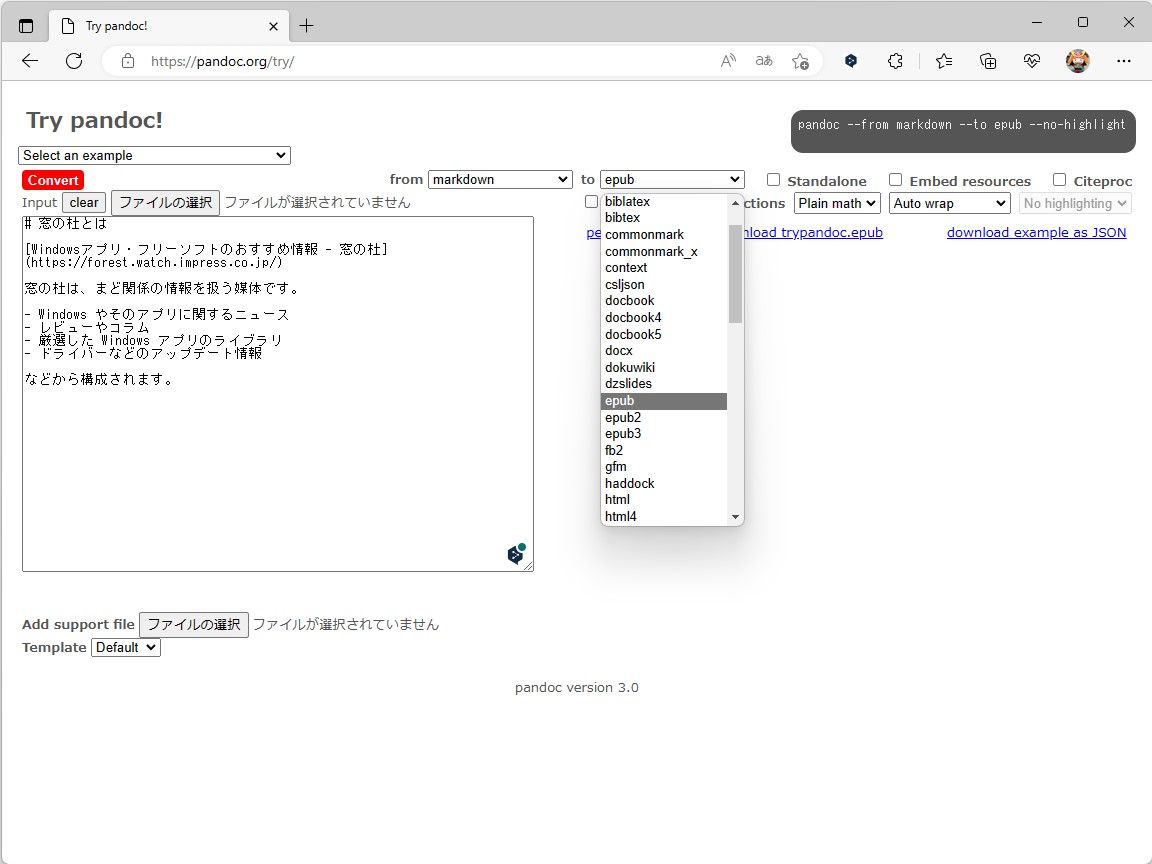Open the Template dropdown showing Default
Viewport: 1152px width, 864px height.
125,647
